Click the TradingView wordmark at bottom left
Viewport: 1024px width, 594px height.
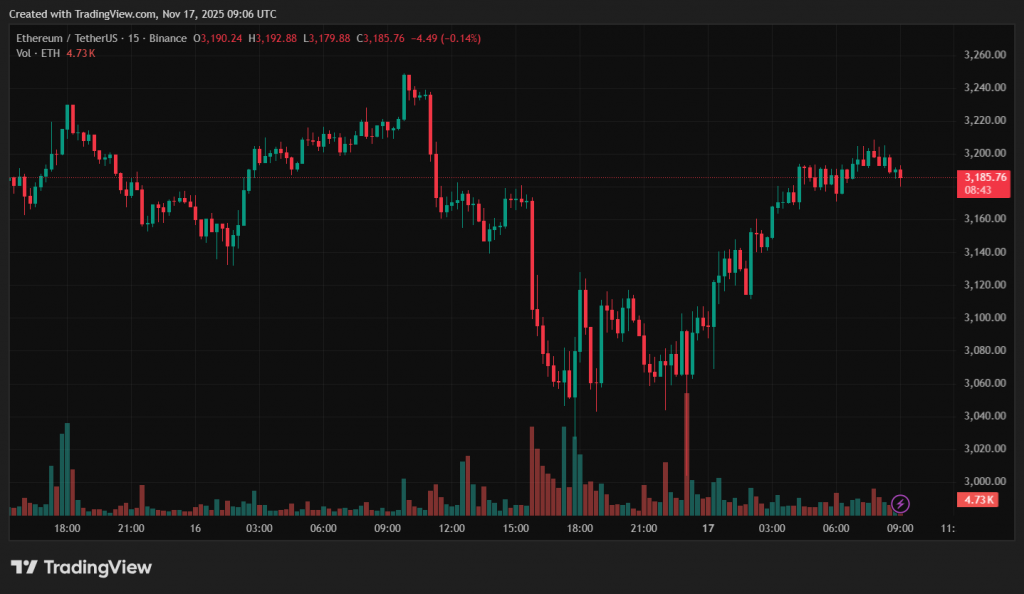(97, 567)
